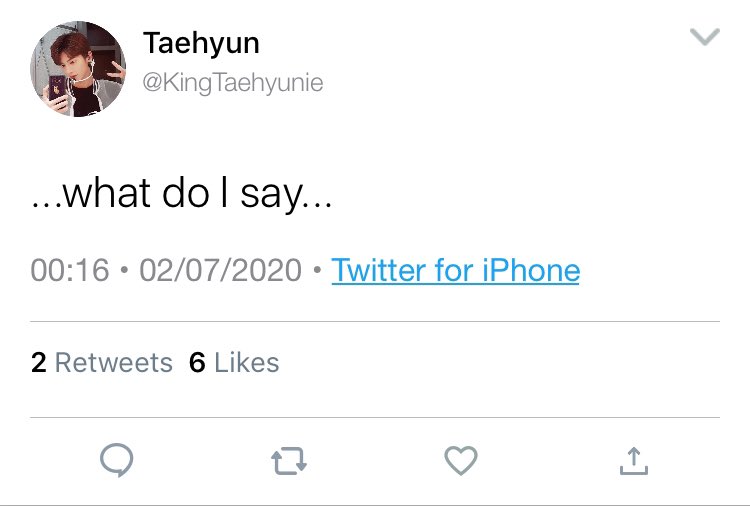Follow the Twitter for iPhone link
This screenshot has height=506, width=750.
coord(455,270)
